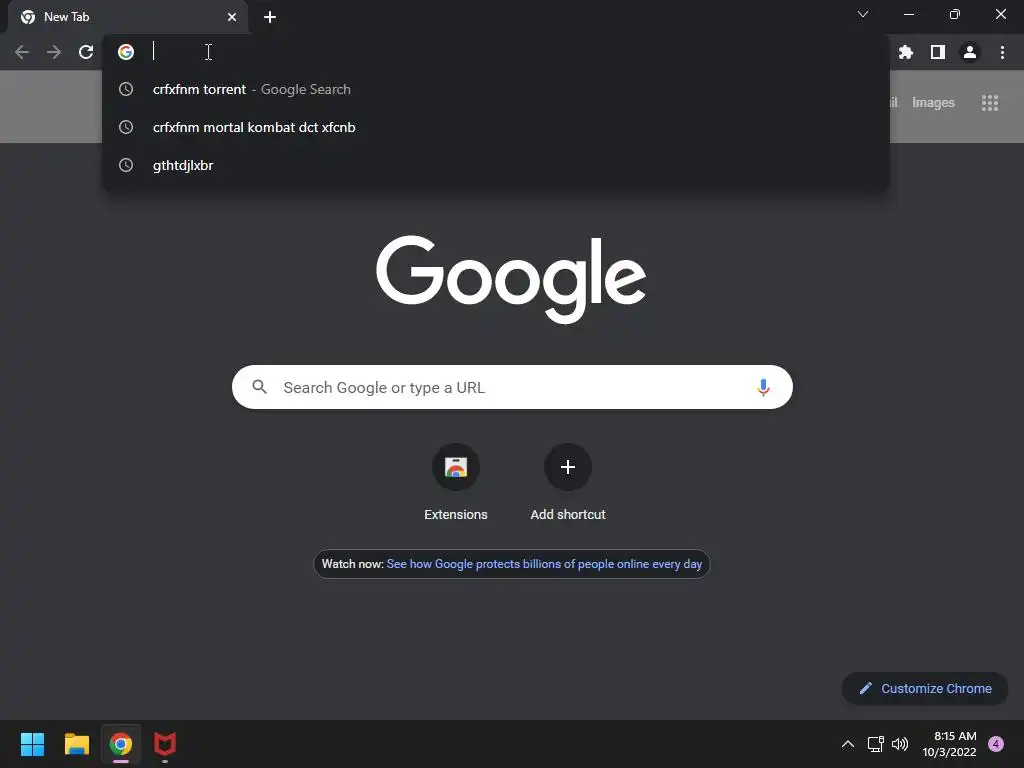Open the Google apps grid

point(989,103)
